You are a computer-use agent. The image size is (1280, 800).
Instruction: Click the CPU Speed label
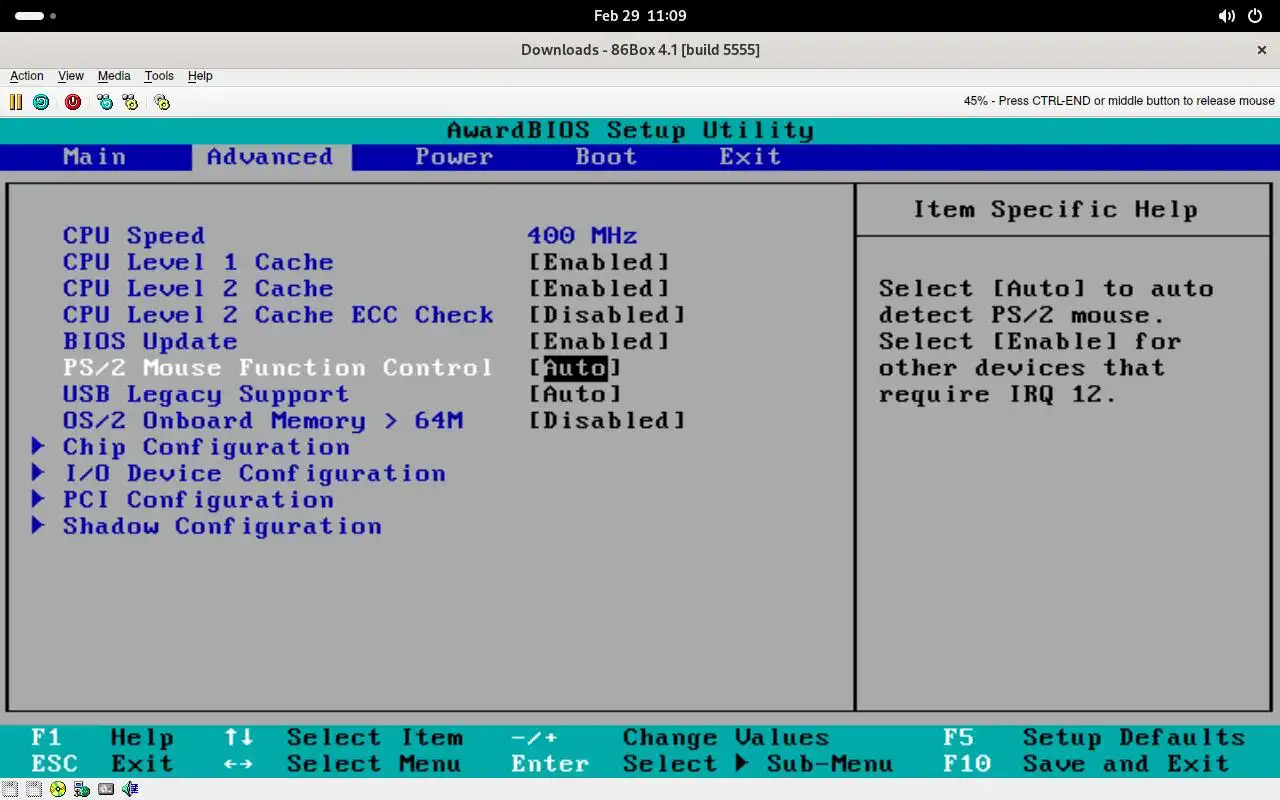click(x=134, y=236)
